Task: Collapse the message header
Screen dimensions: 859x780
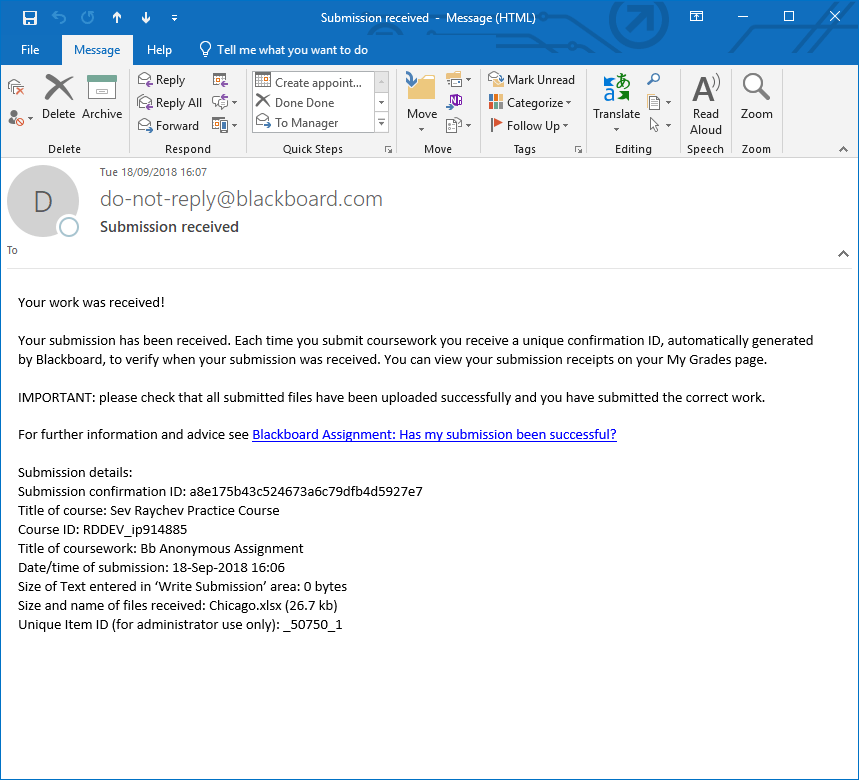Action: point(843,254)
